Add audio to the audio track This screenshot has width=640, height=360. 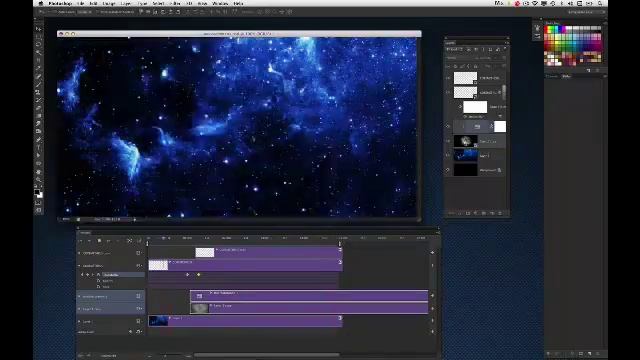point(433,331)
